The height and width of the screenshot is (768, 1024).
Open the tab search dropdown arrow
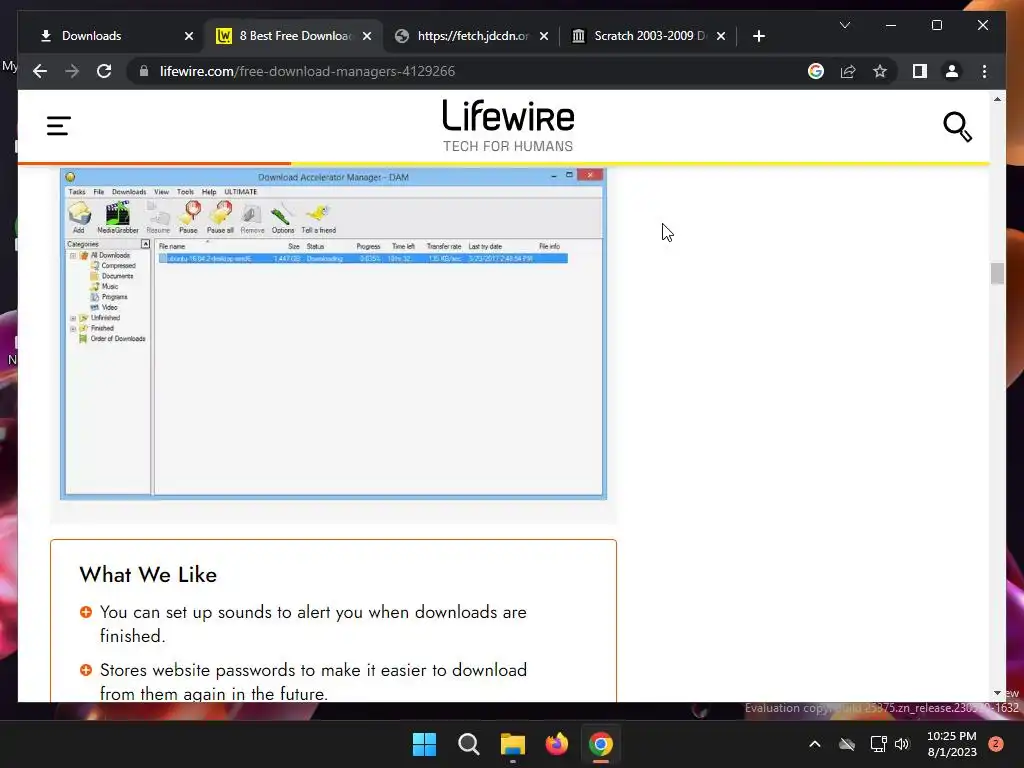[844, 25]
